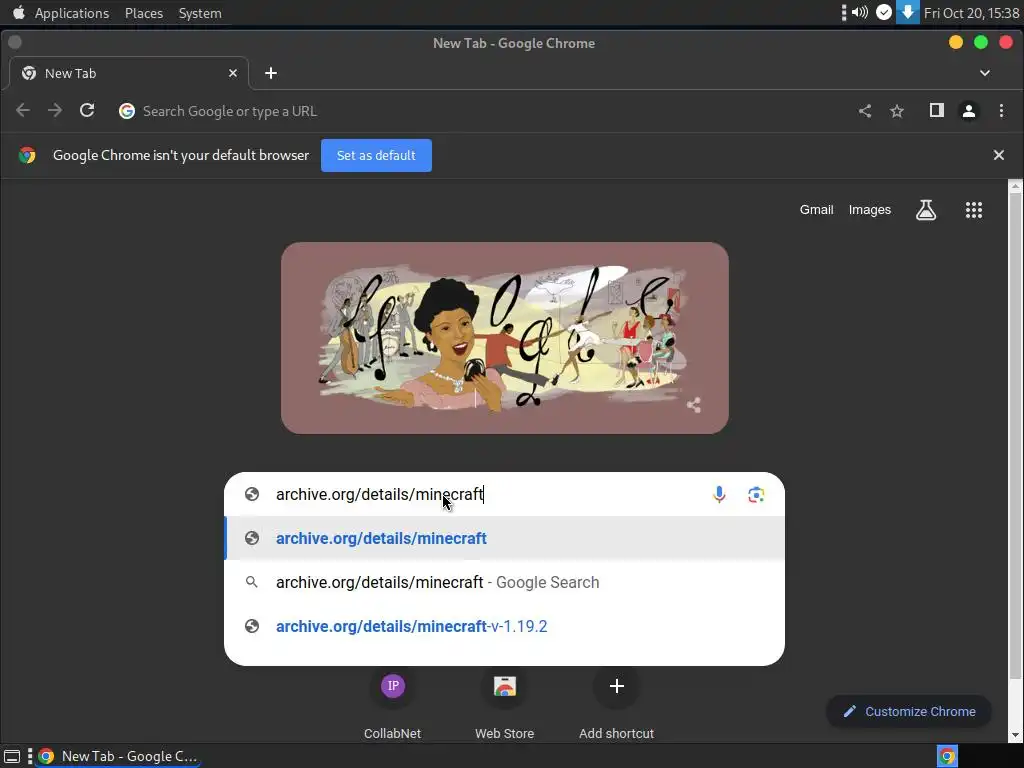Bookmark this tab with the star icon
This screenshot has width=1024, height=768.
tap(897, 111)
